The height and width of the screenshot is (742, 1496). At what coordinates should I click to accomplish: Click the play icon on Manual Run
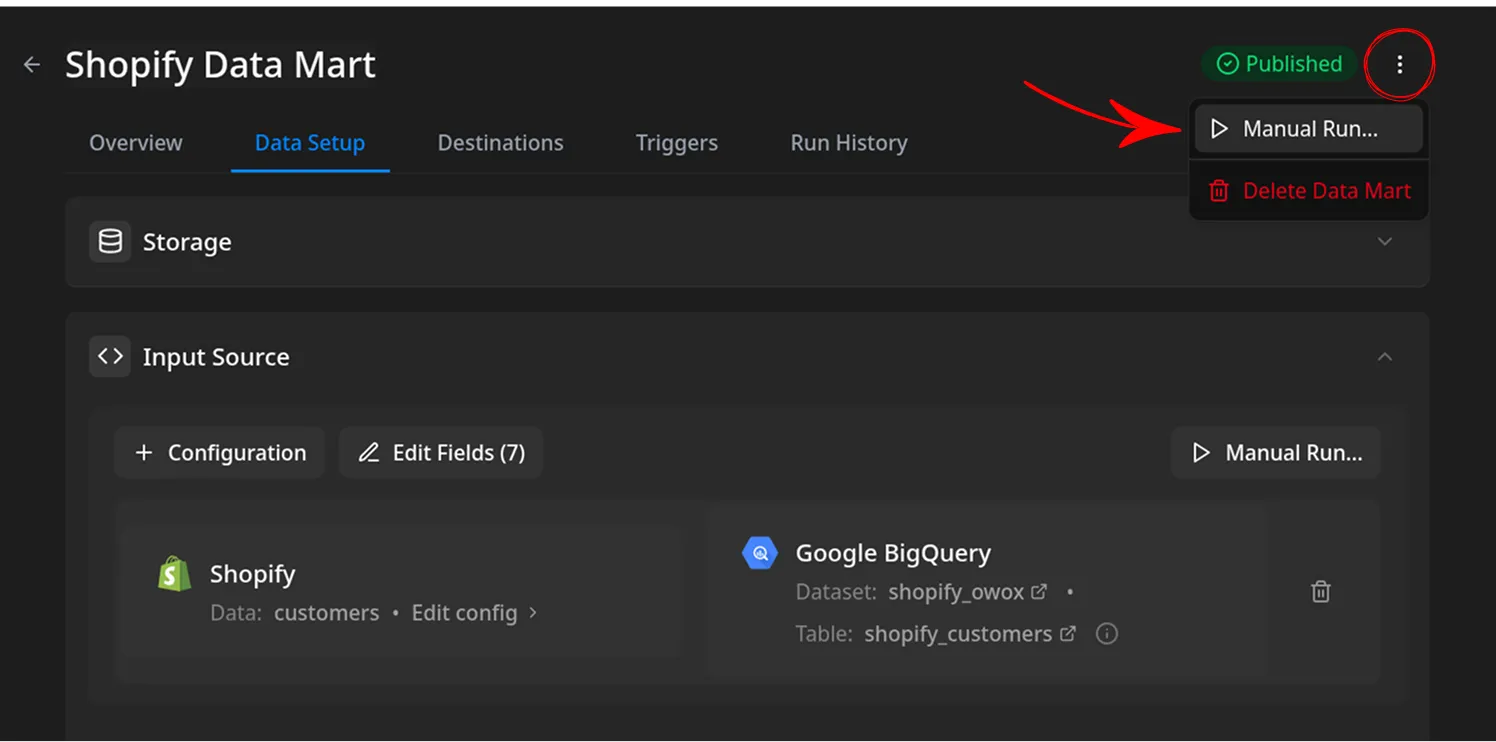(1218, 127)
